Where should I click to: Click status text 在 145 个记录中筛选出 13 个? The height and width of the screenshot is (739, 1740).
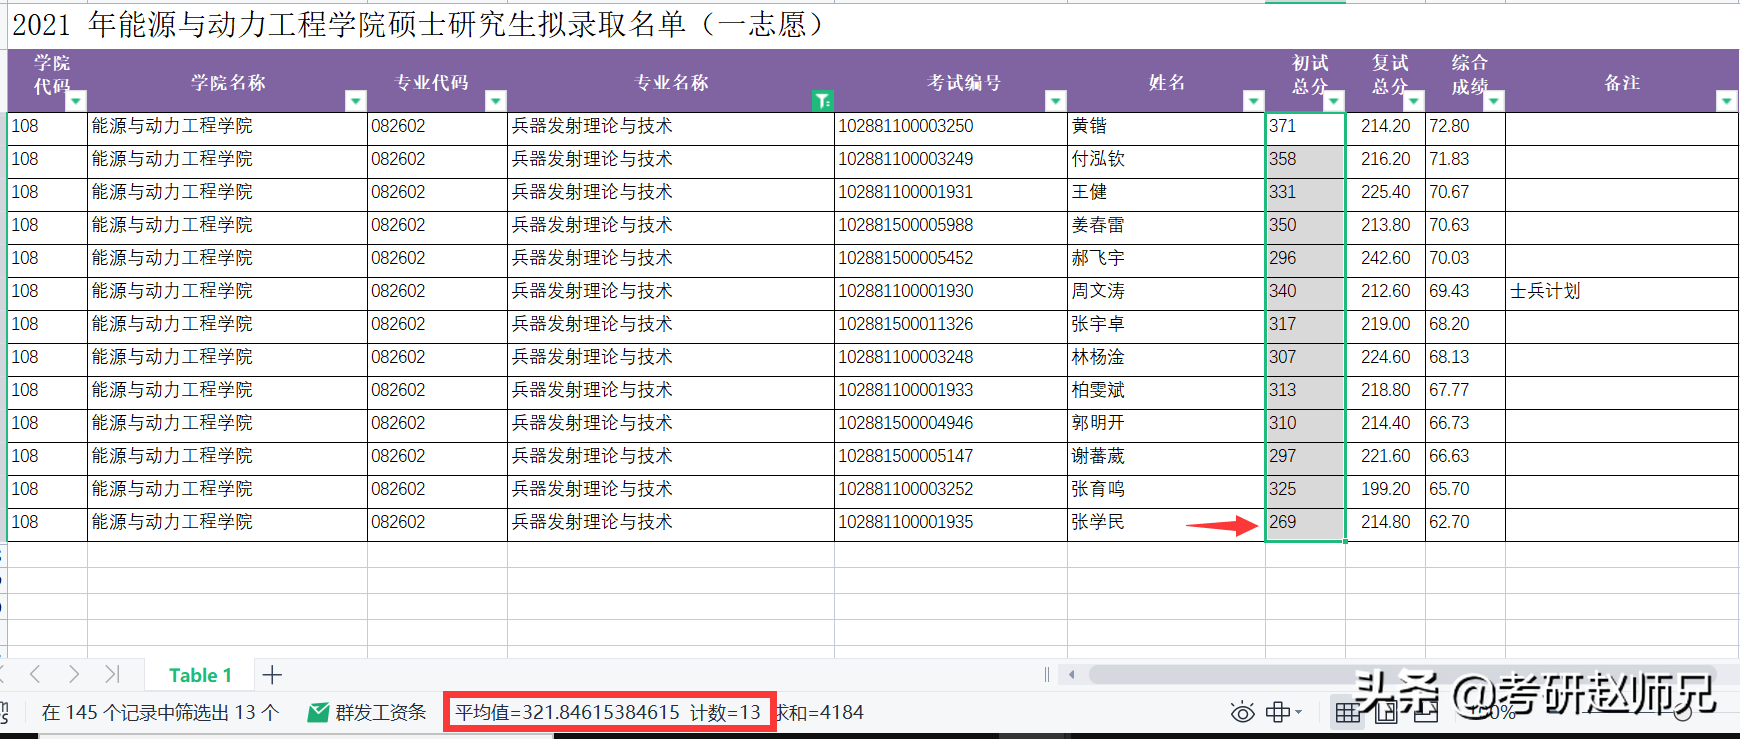pos(160,712)
